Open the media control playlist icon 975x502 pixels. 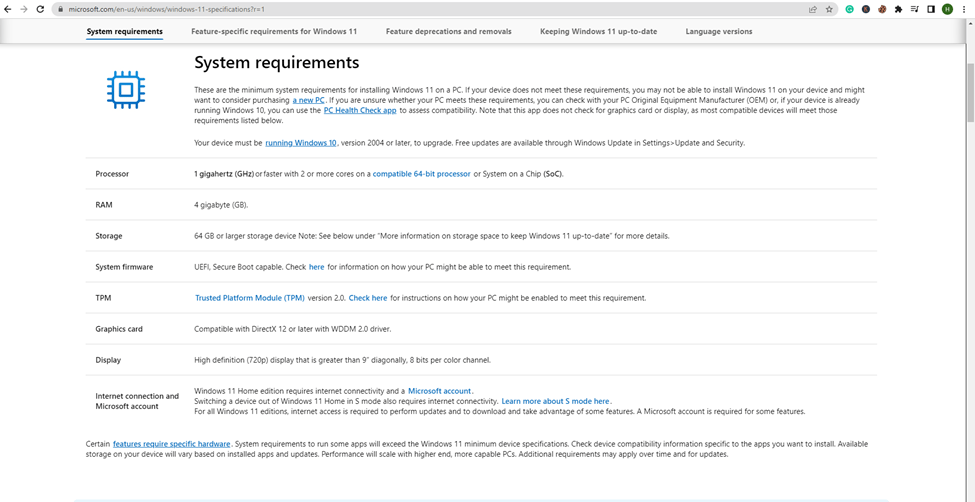pyautogui.click(x=914, y=9)
